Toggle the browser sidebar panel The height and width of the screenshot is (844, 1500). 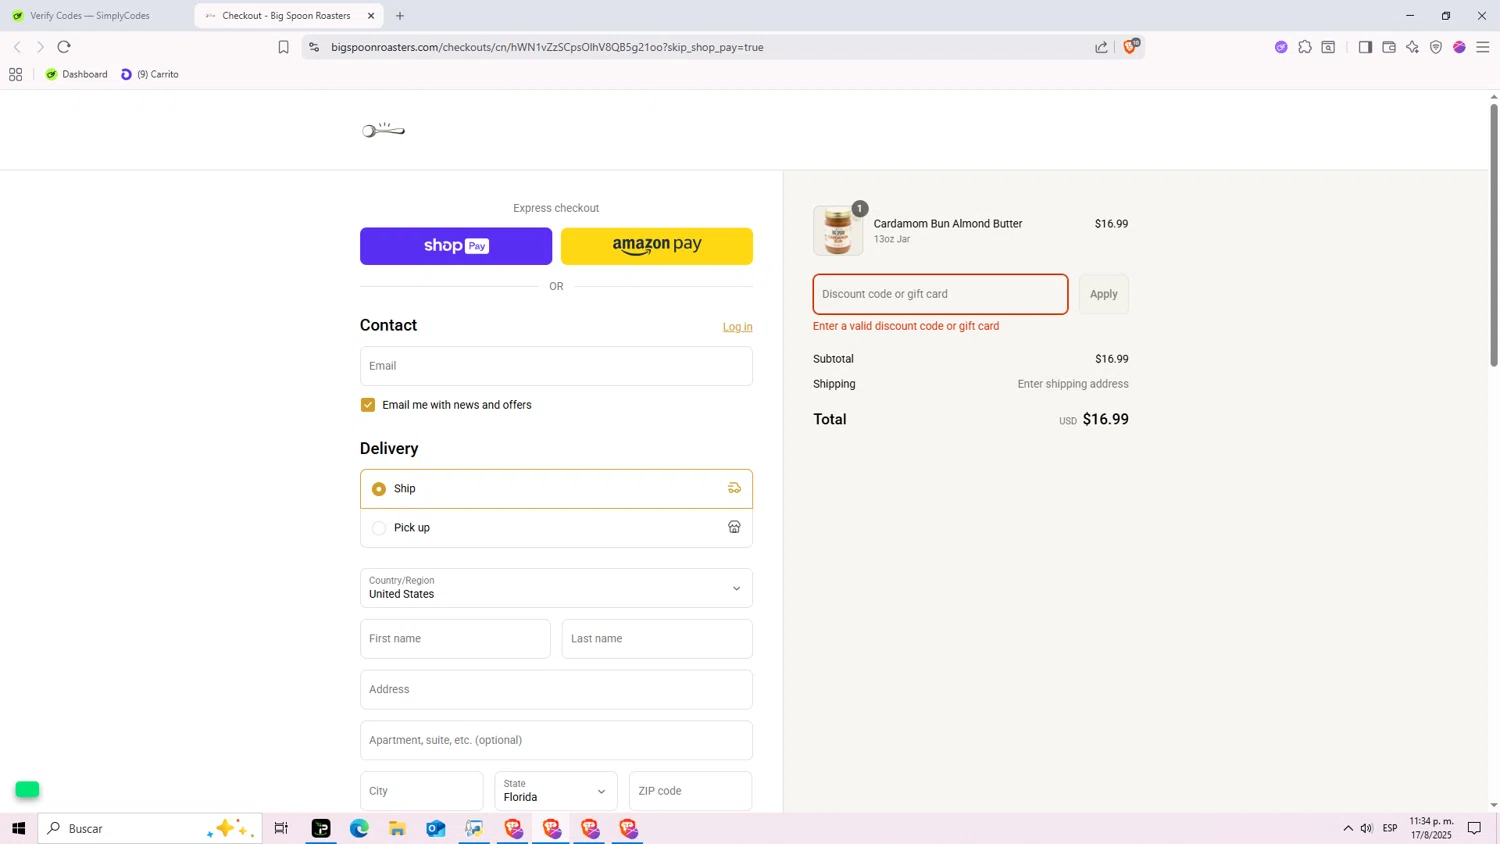(1365, 47)
